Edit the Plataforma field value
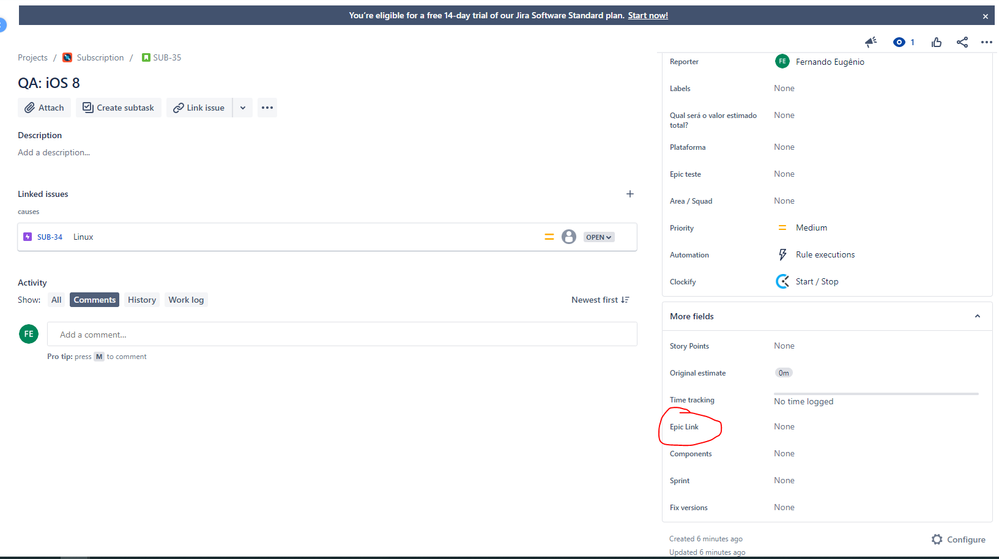Screen dimensions: 999x559 click(784, 147)
